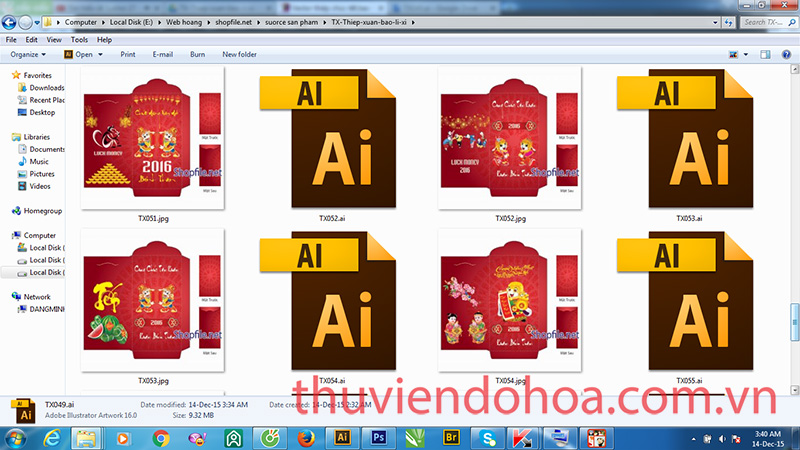The width and height of the screenshot is (800, 450).
Task: Open the File menu
Action: coord(11,40)
